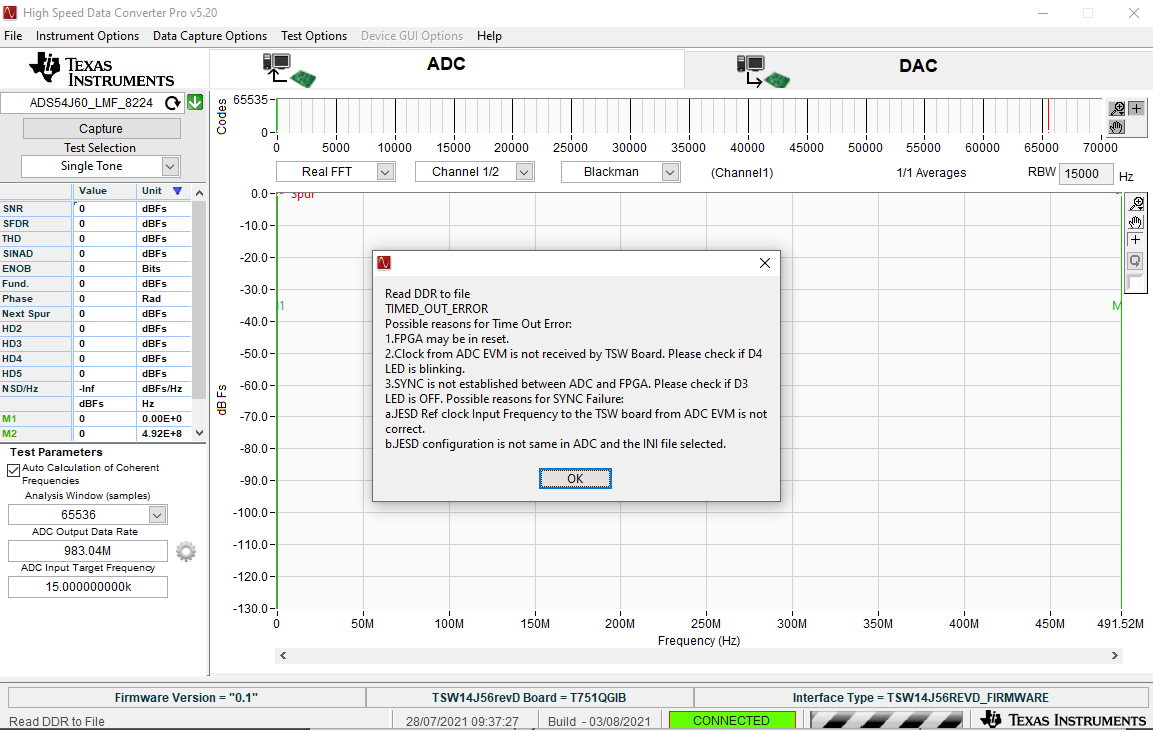Click results table scroll down arrow
This screenshot has height=730, width=1153.
click(199, 434)
